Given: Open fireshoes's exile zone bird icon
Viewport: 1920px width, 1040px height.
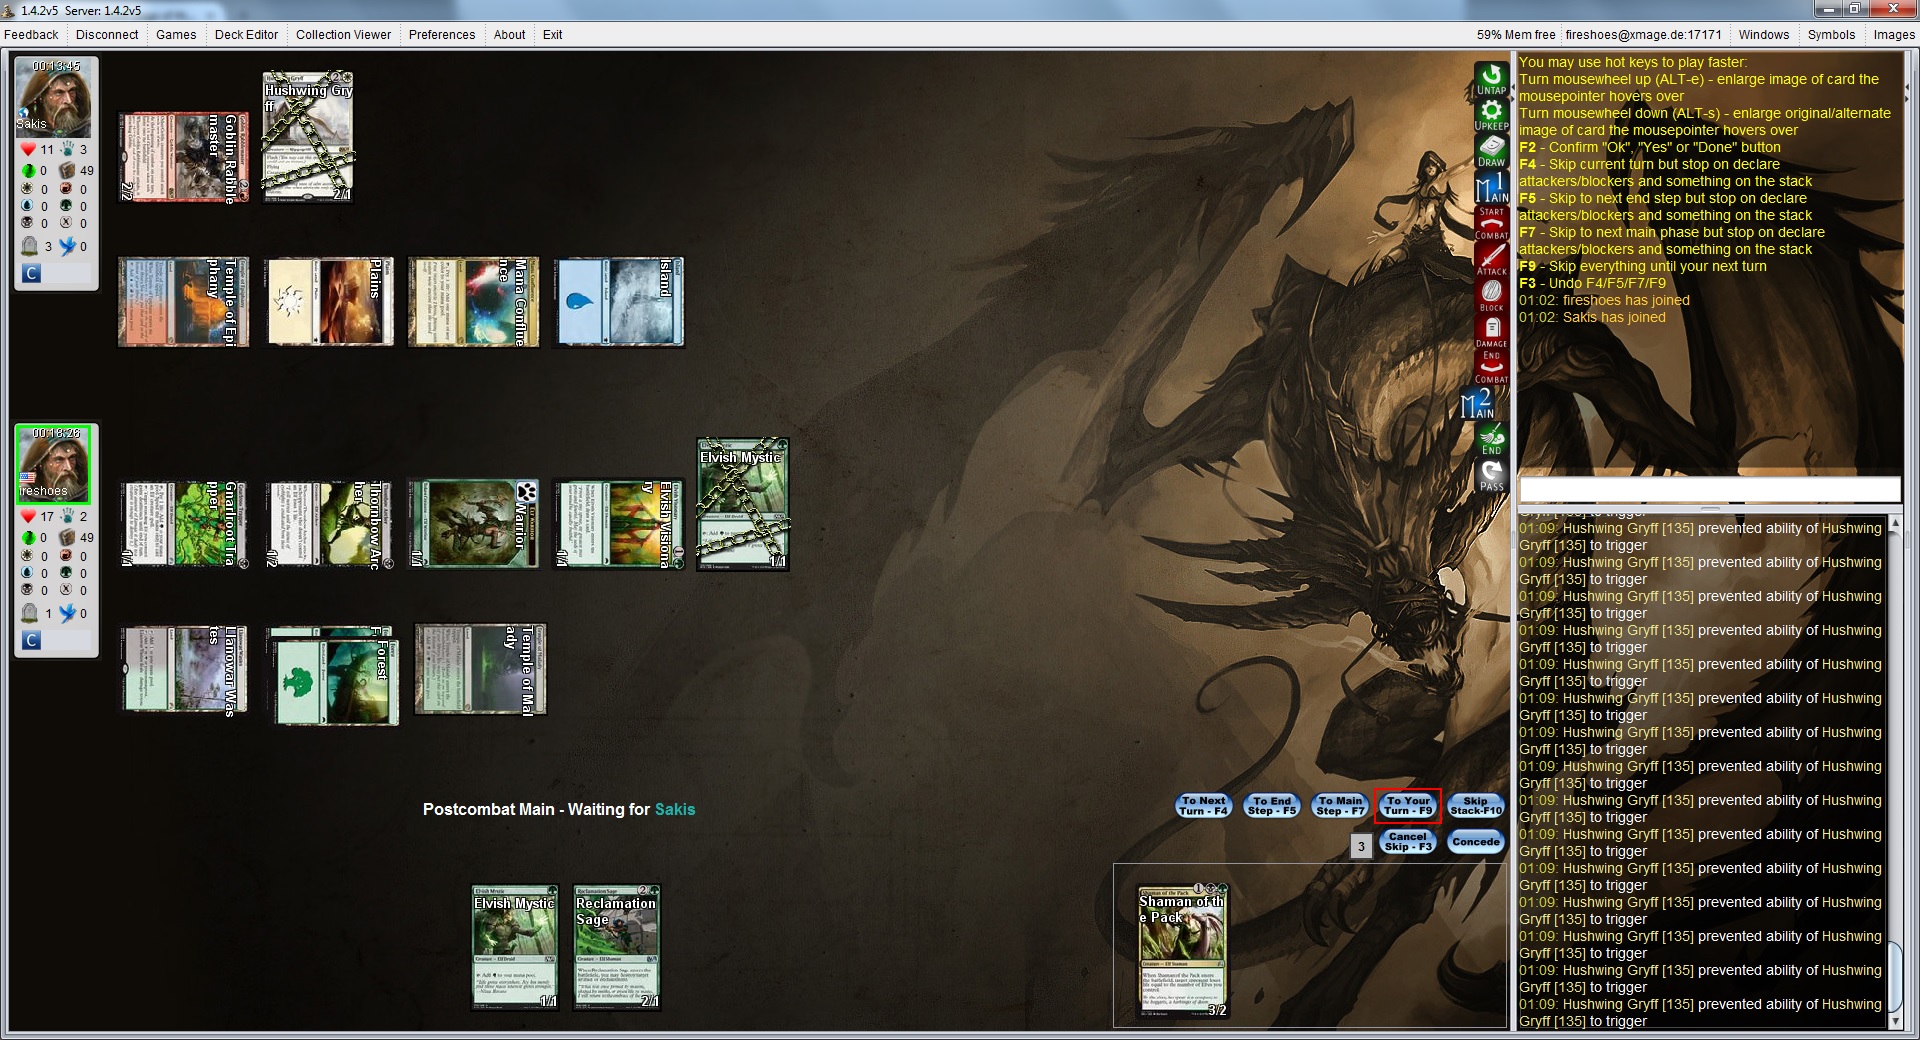Looking at the screenshot, I should [x=68, y=613].
